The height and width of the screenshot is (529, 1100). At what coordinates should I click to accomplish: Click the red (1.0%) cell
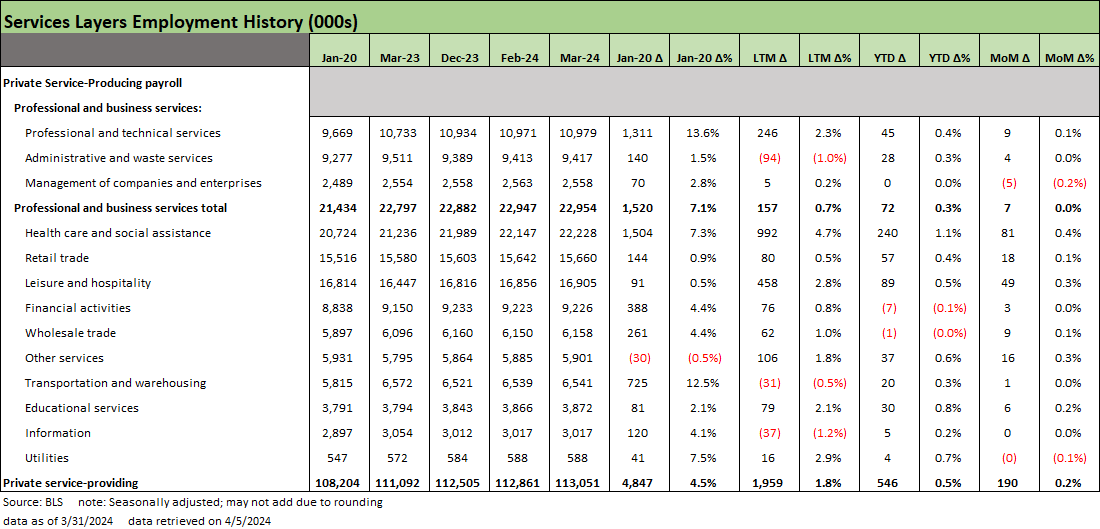click(x=830, y=158)
